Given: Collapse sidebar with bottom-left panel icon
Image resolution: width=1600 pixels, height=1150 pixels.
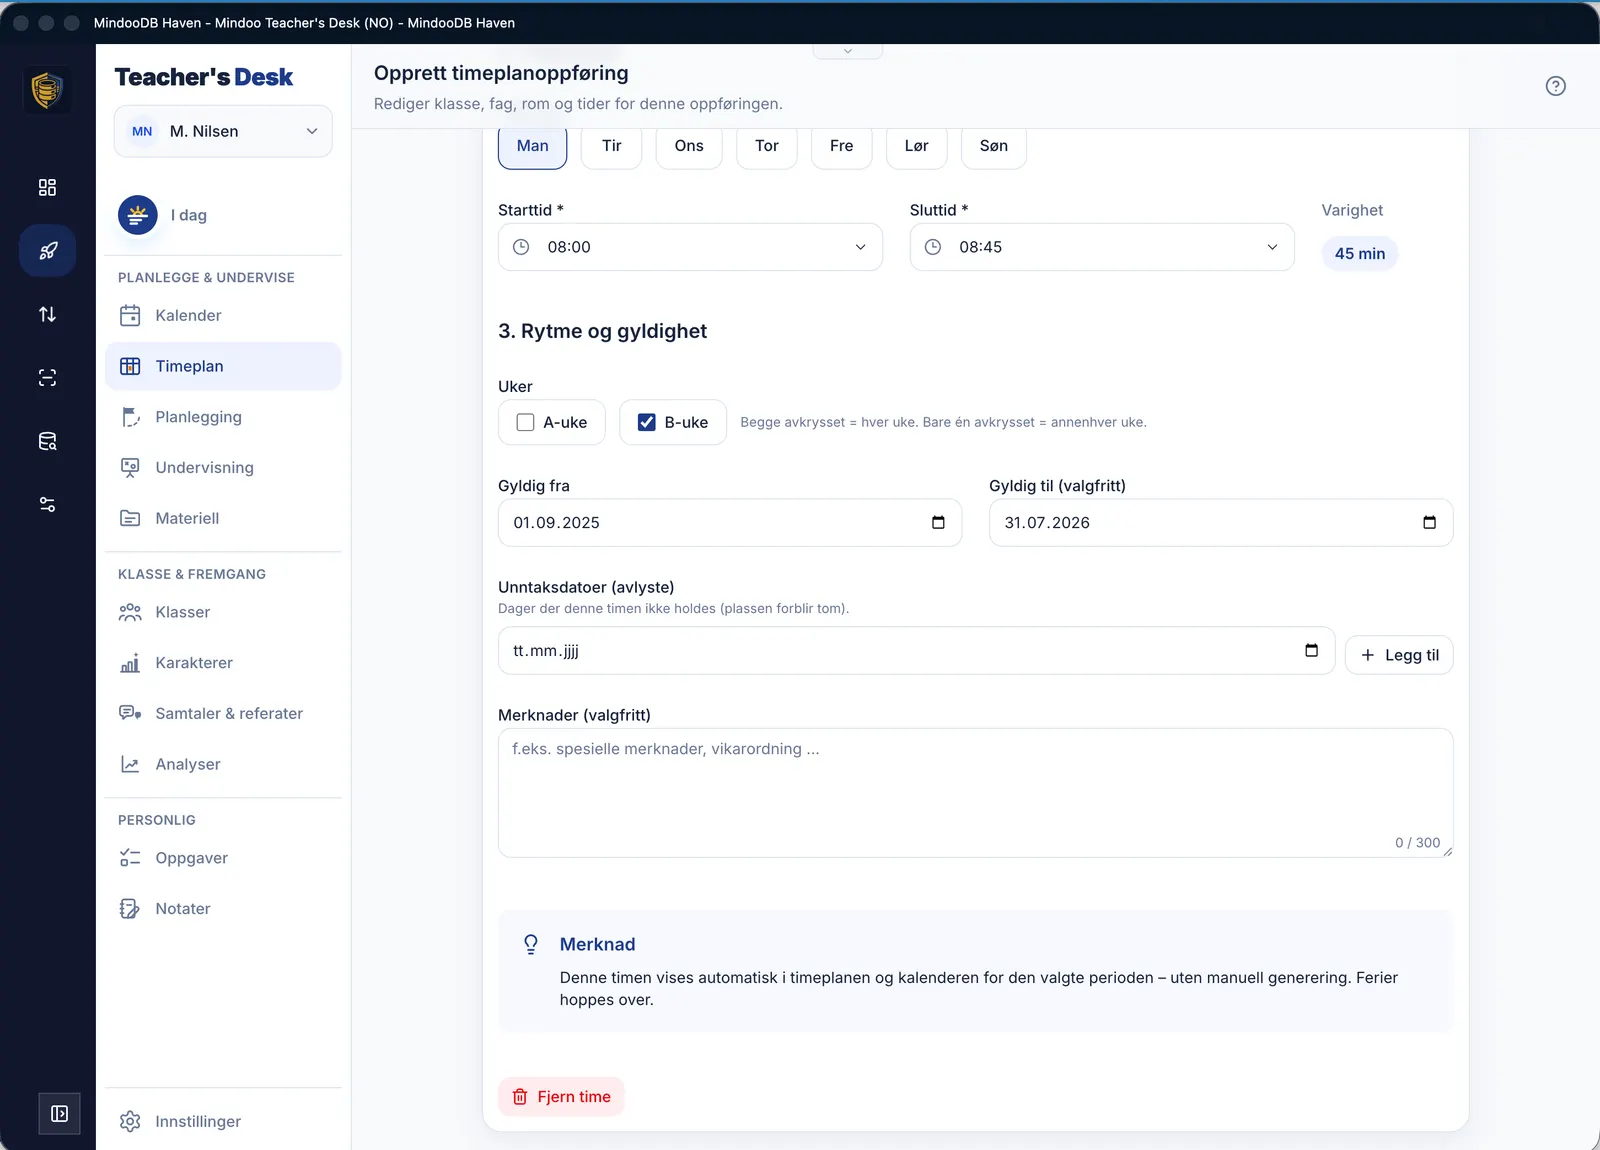Looking at the screenshot, I should point(59,1114).
